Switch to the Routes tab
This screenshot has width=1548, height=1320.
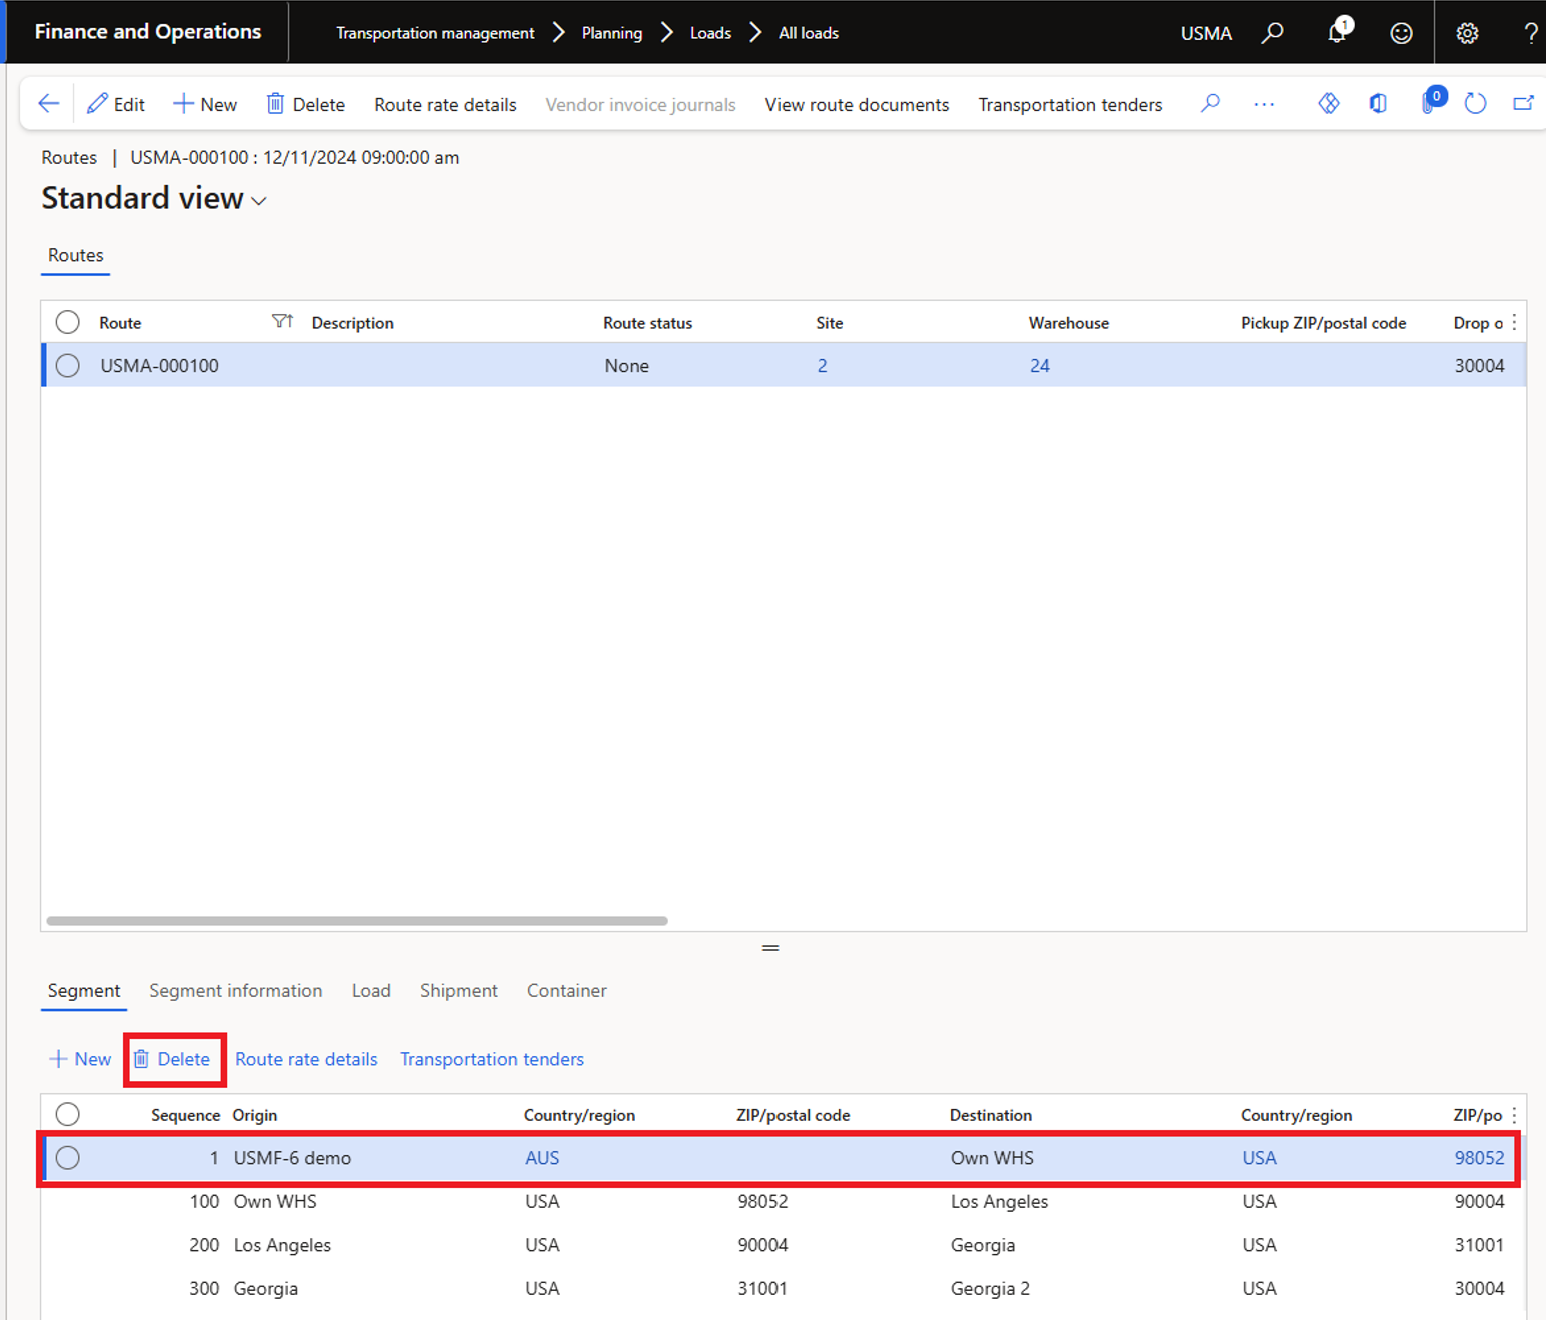[x=76, y=256]
